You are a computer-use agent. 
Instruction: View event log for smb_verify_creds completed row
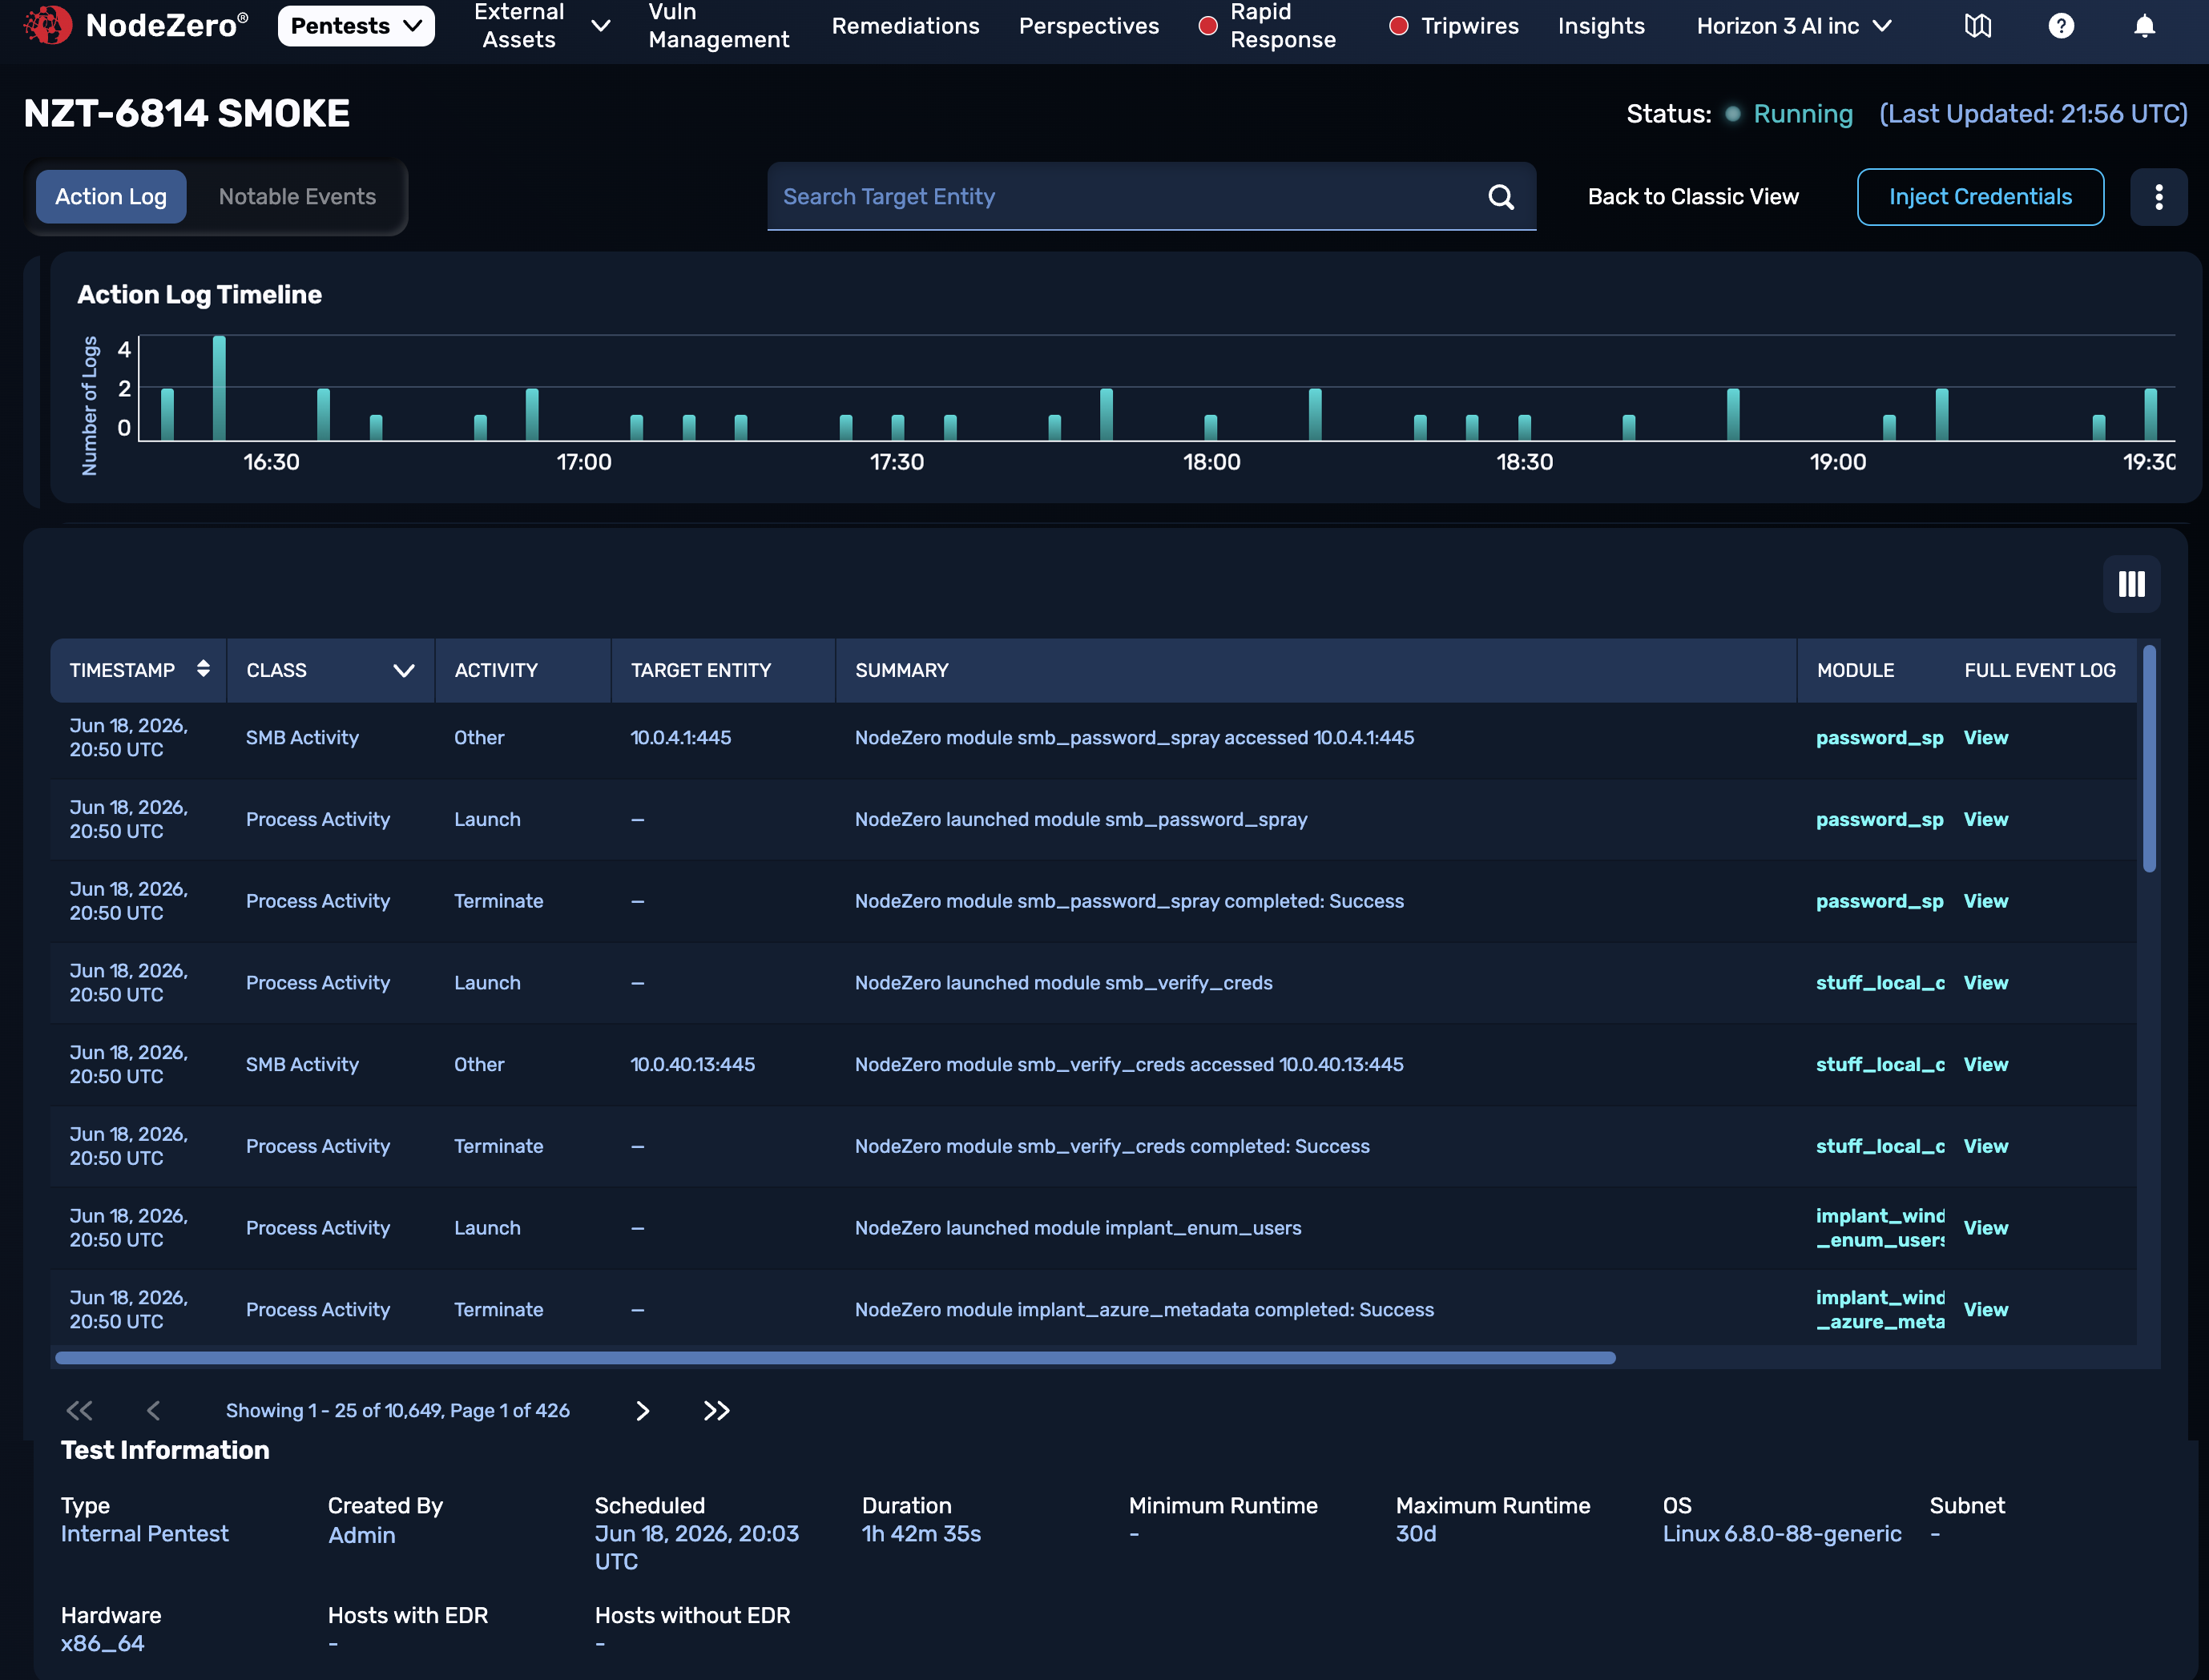(1985, 1147)
